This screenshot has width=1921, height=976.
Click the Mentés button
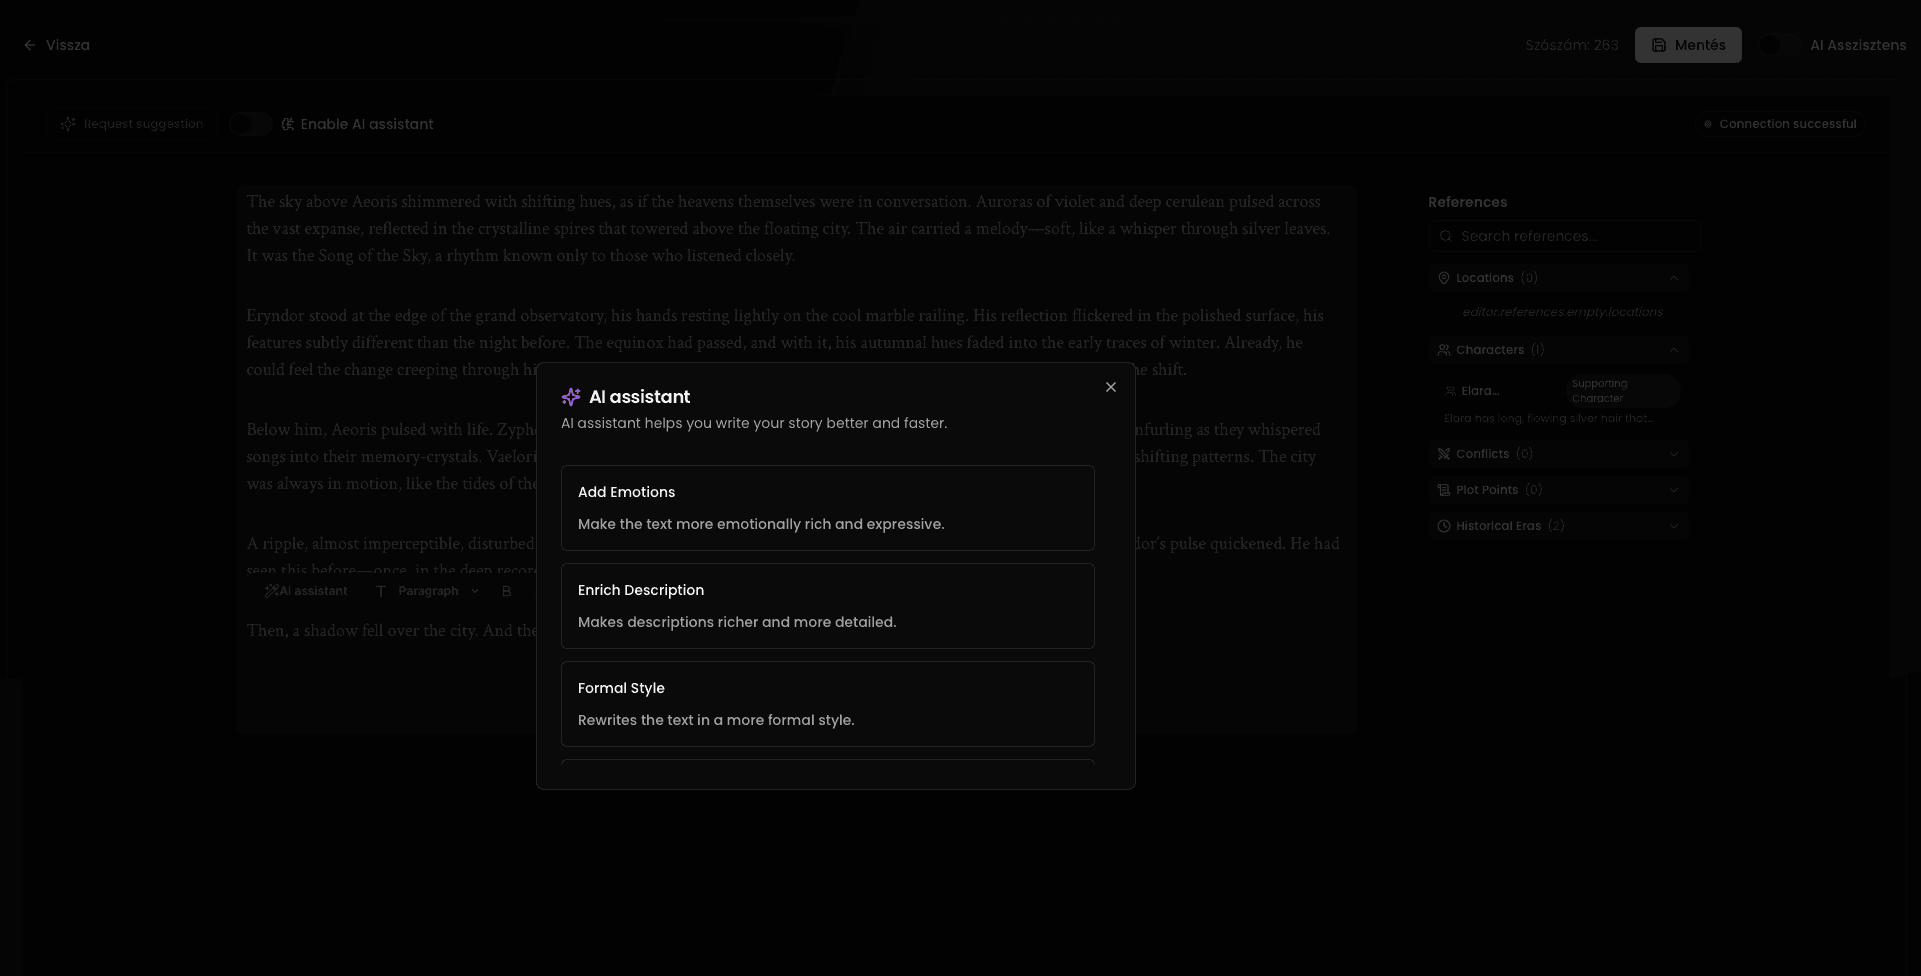point(1688,44)
